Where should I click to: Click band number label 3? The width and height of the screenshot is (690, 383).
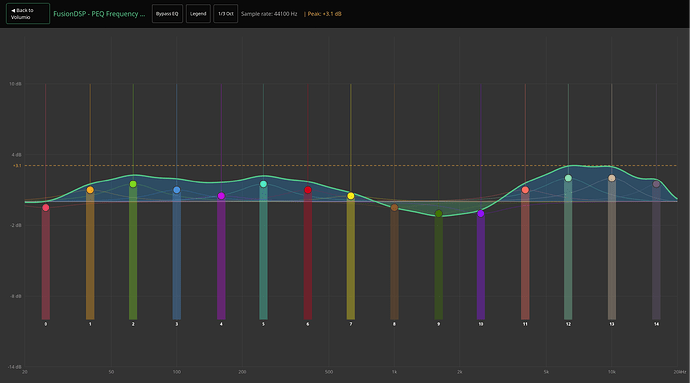tap(177, 324)
